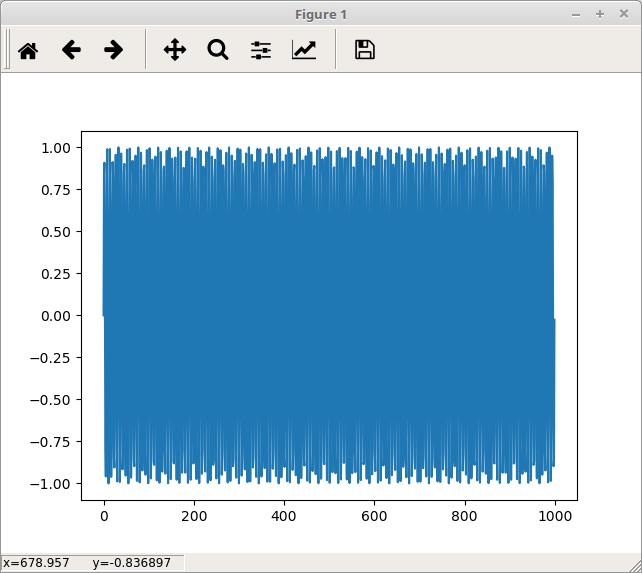Minimize the Figure 1 window

pos(577,14)
